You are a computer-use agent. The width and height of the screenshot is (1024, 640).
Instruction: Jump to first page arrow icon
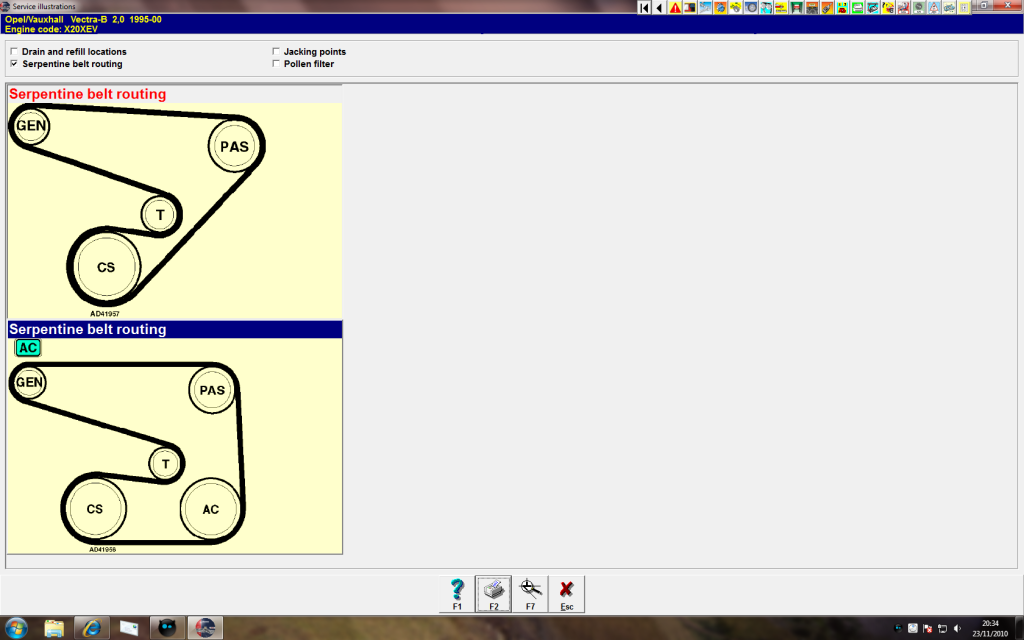tap(645, 8)
